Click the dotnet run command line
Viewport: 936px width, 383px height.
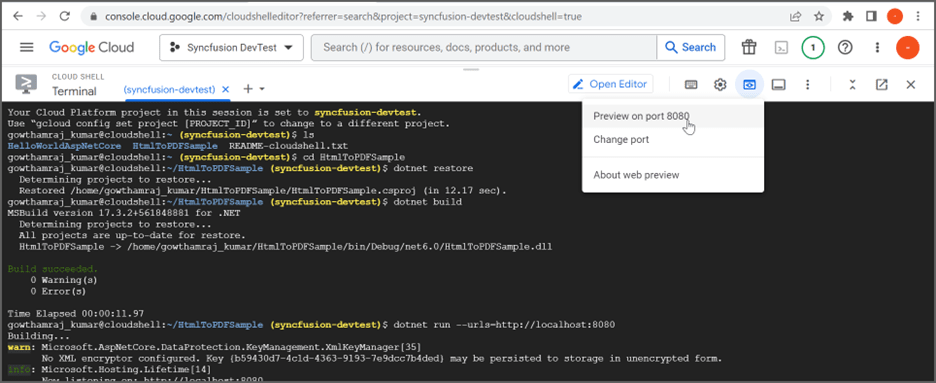(x=504, y=325)
